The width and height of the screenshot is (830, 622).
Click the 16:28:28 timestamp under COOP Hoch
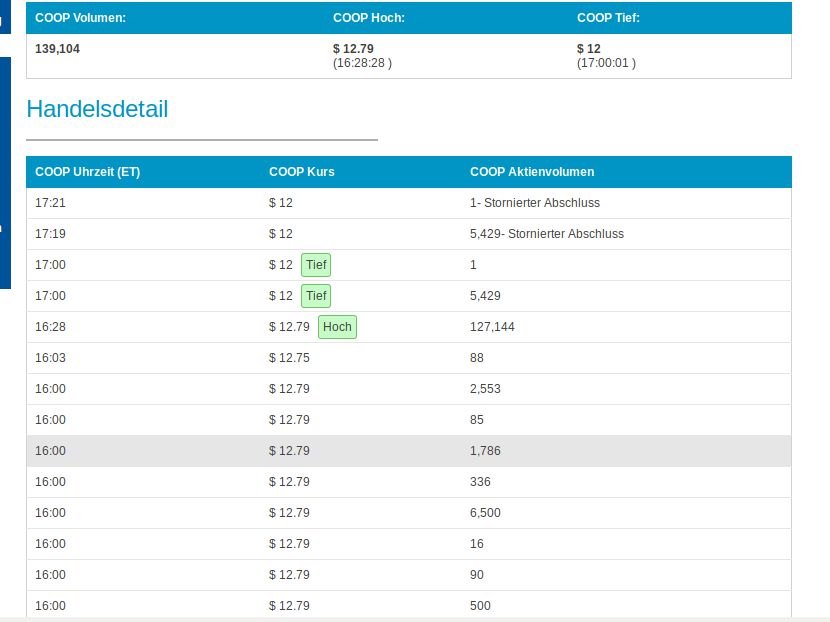[x=362, y=63]
